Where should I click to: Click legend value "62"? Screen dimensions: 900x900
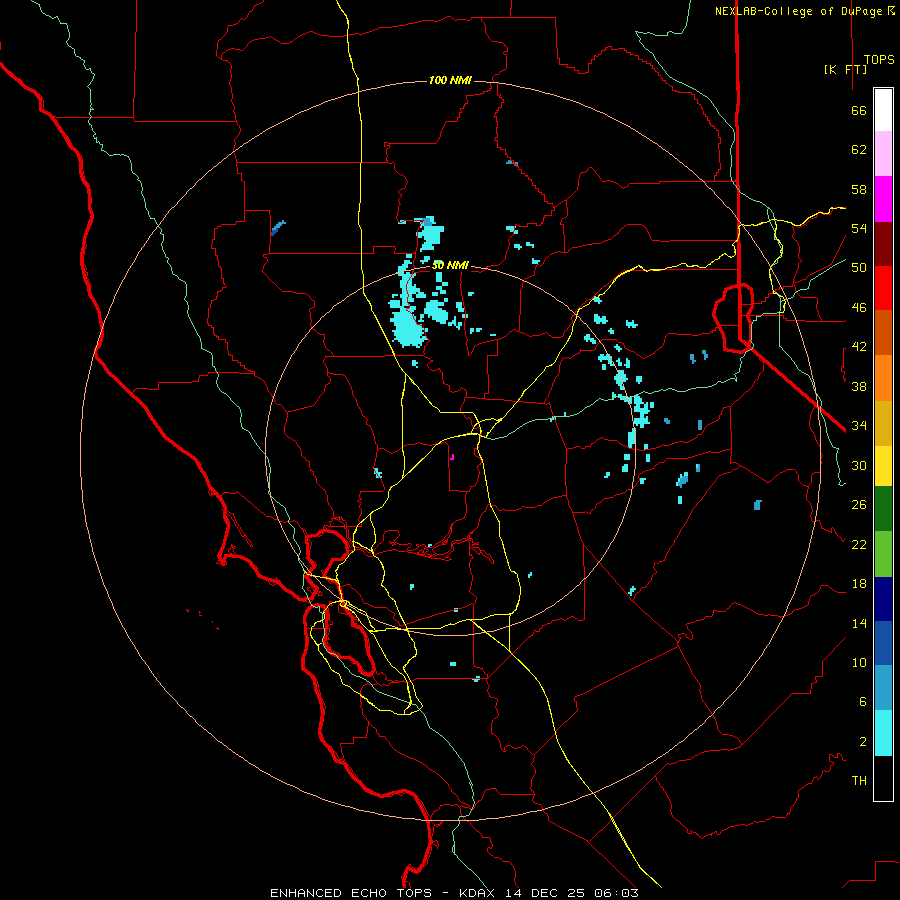pyautogui.click(x=859, y=150)
